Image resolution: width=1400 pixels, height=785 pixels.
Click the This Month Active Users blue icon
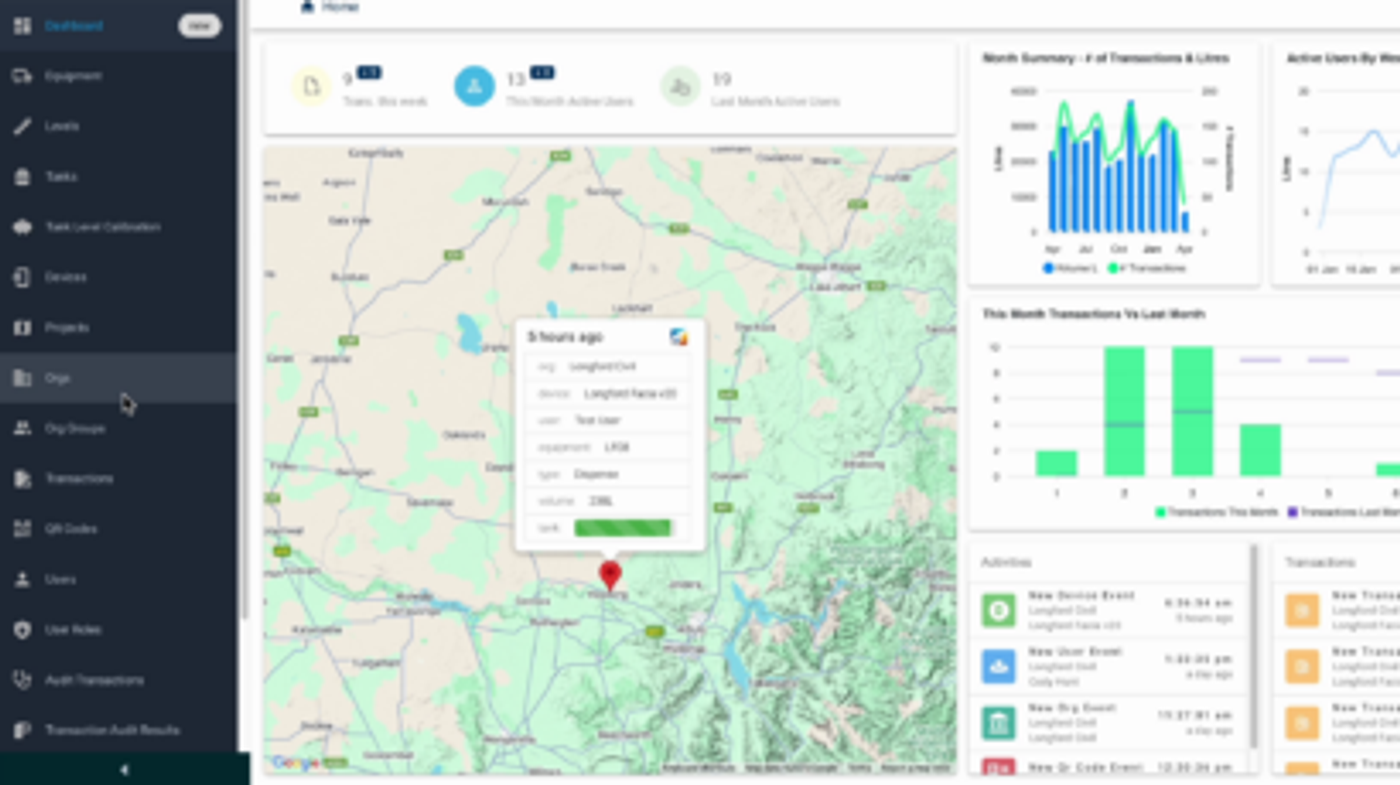click(474, 86)
